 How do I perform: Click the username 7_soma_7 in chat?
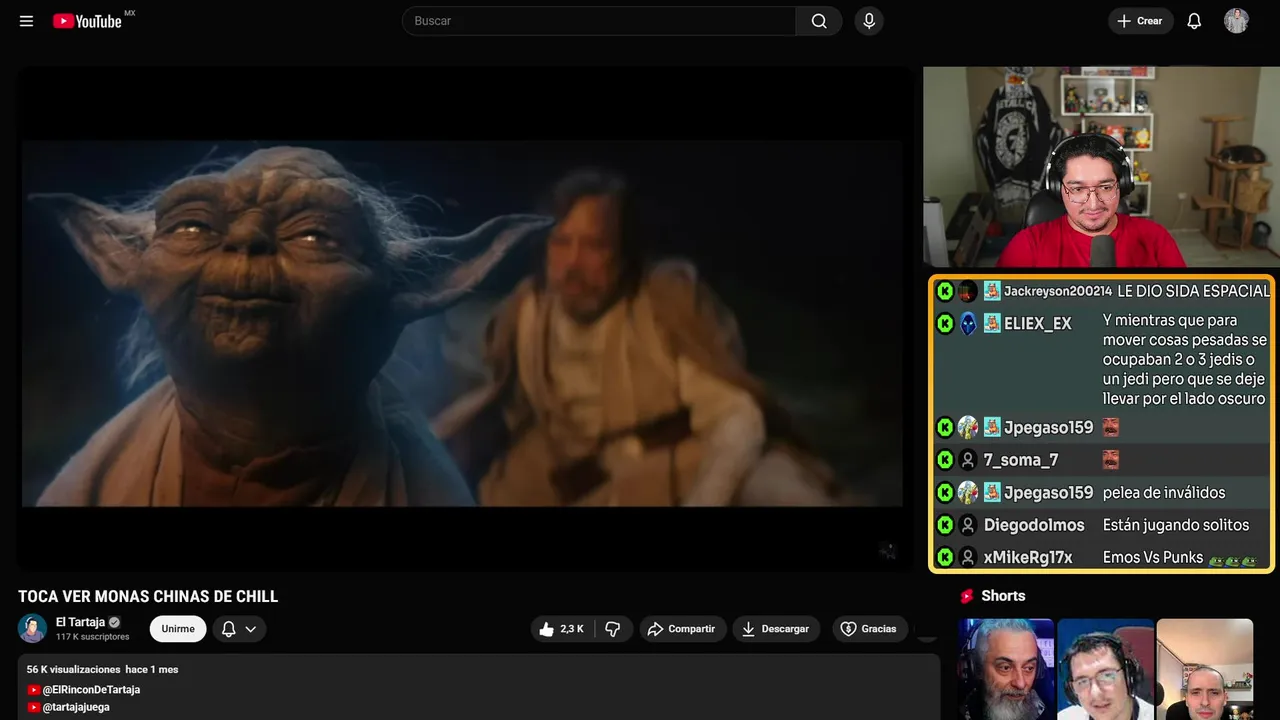1020,460
